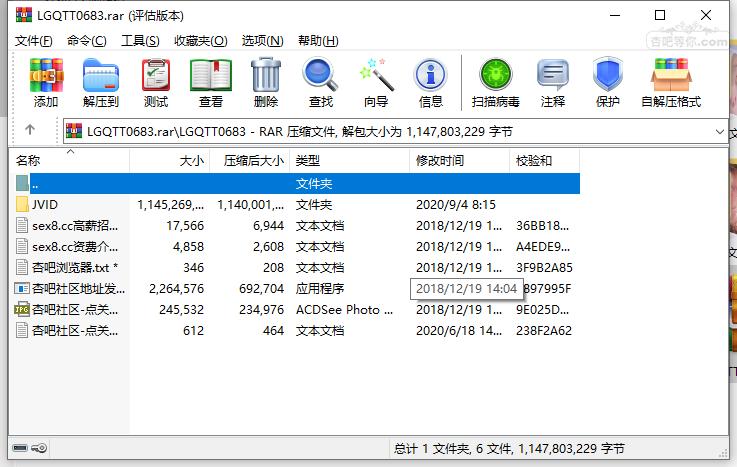
Task: Sort by 压缩后大小 column header
Action: coord(250,161)
